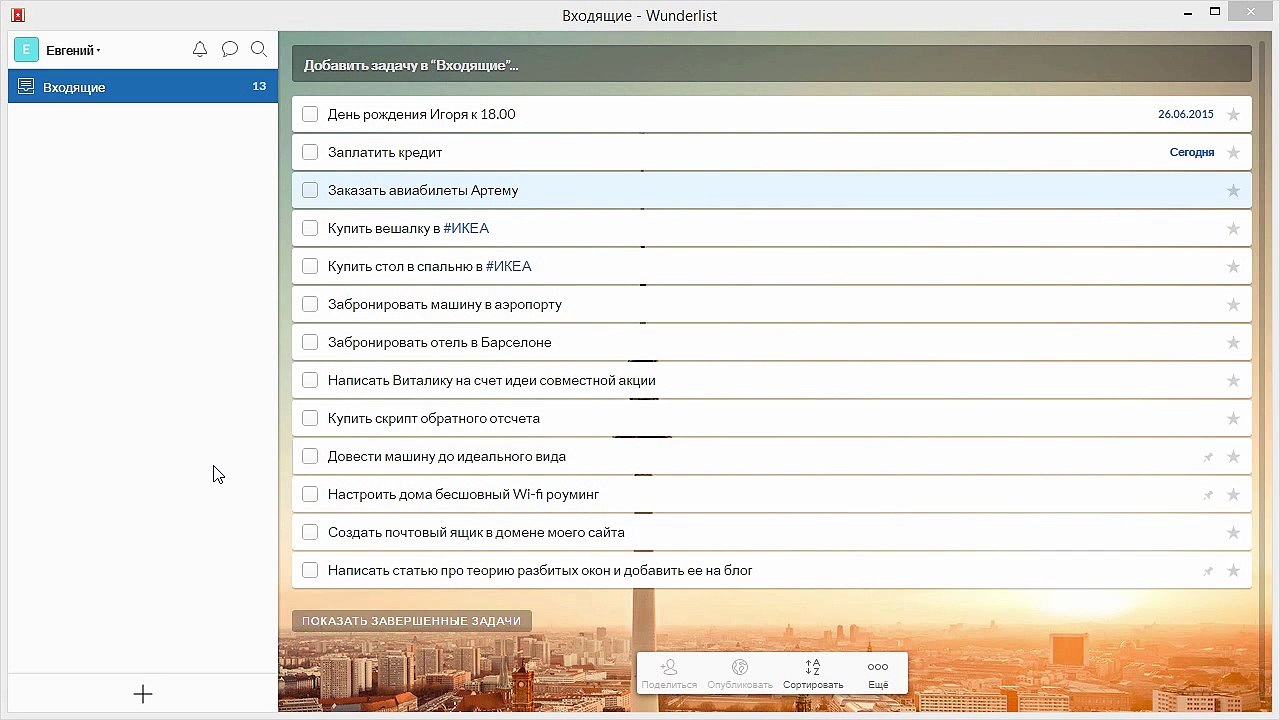Star the task 'Заказать авиабилеты Артему'
Viewport: 1280px width, 720px height.
(x=1233, y=190)
